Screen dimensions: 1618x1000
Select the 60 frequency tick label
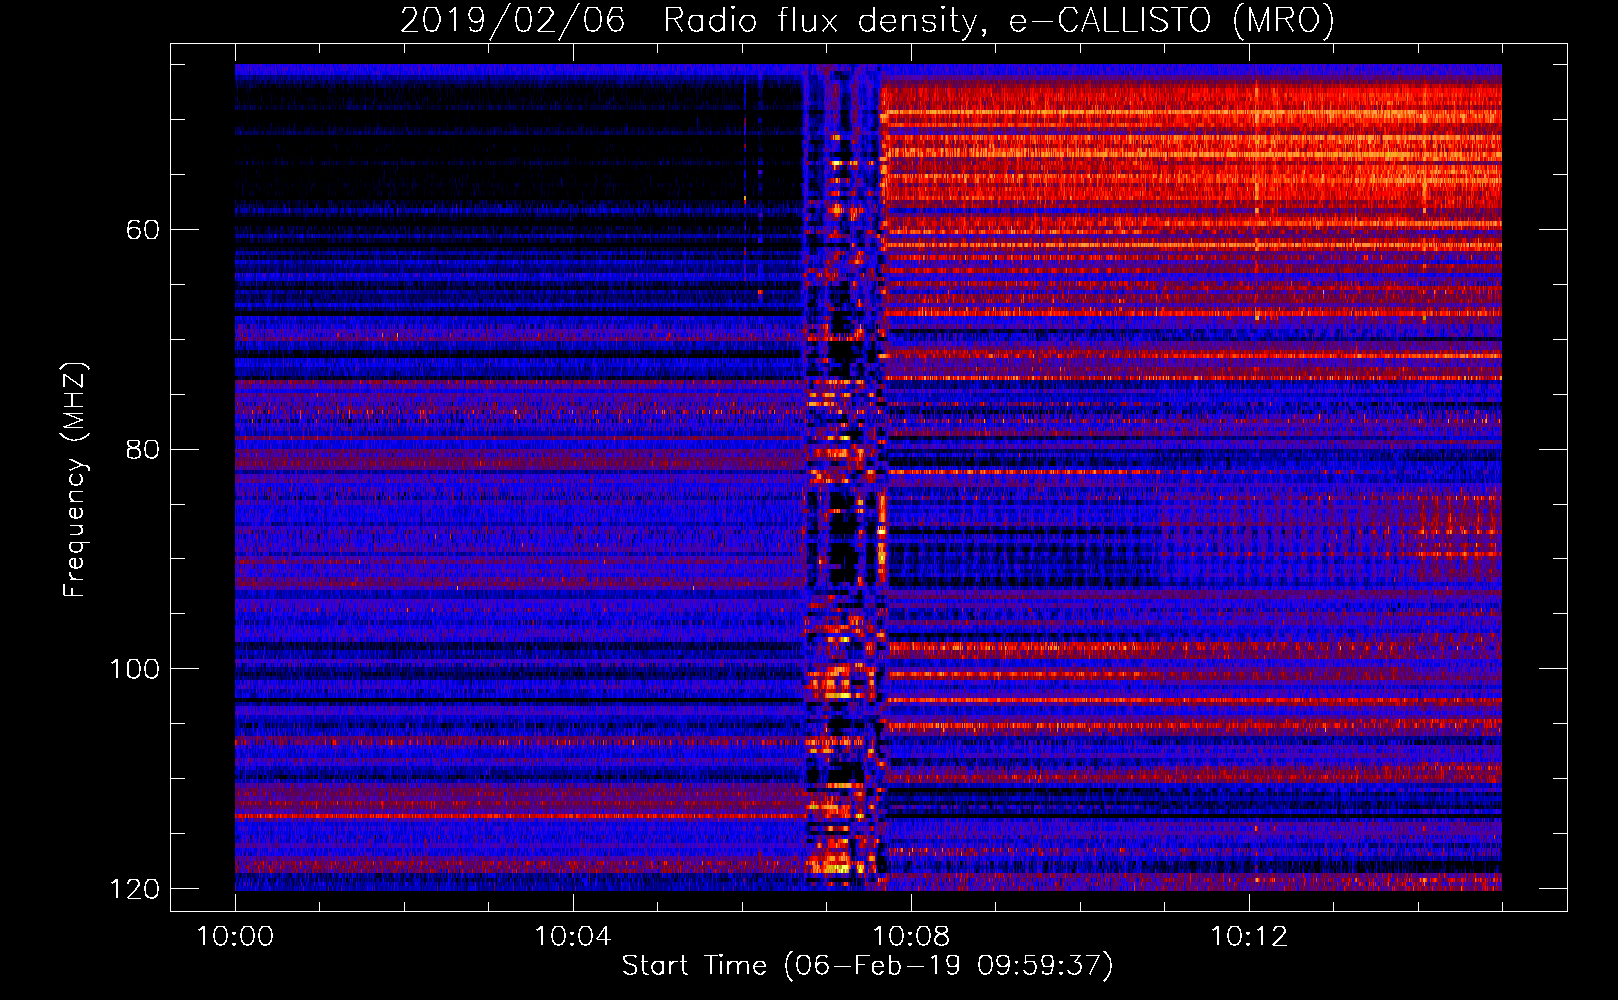142,230
